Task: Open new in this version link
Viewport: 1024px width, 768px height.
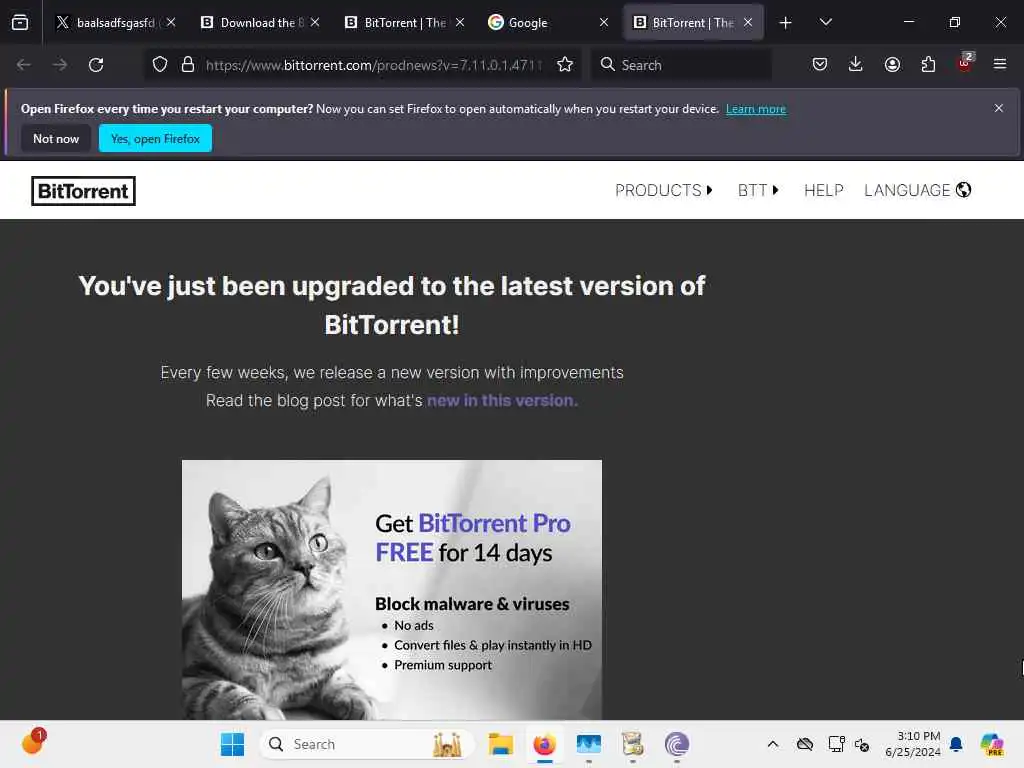Action: point(502,400)
